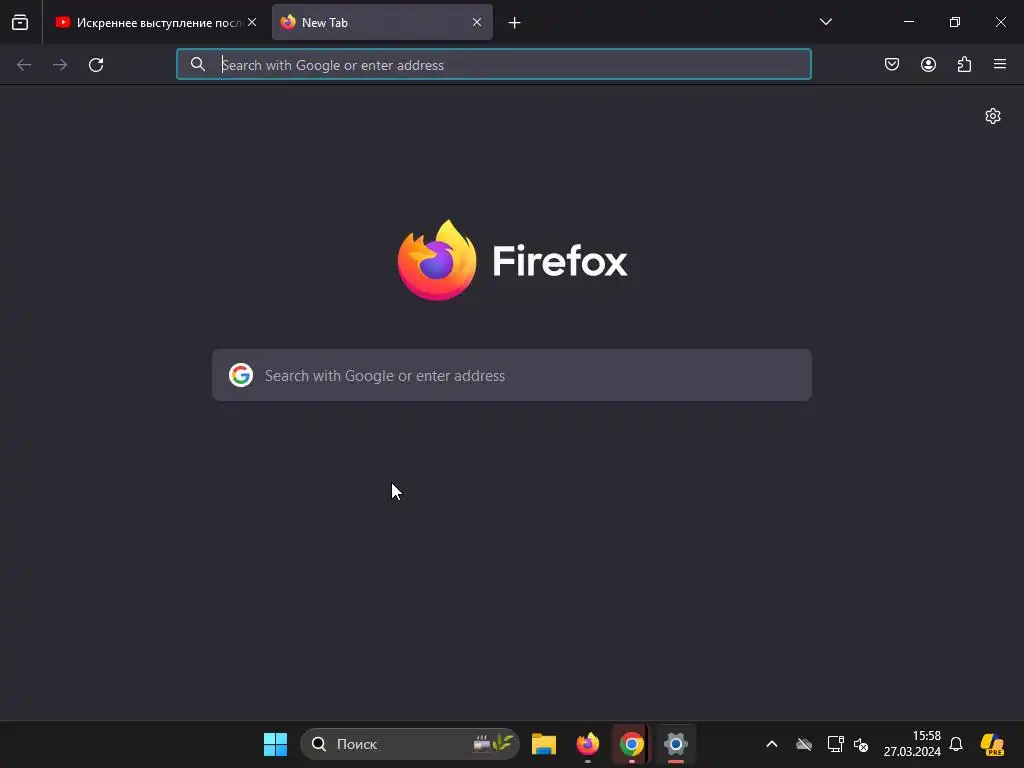Click Firefox icon in taskbar
1024x768 pixels.
588,744
